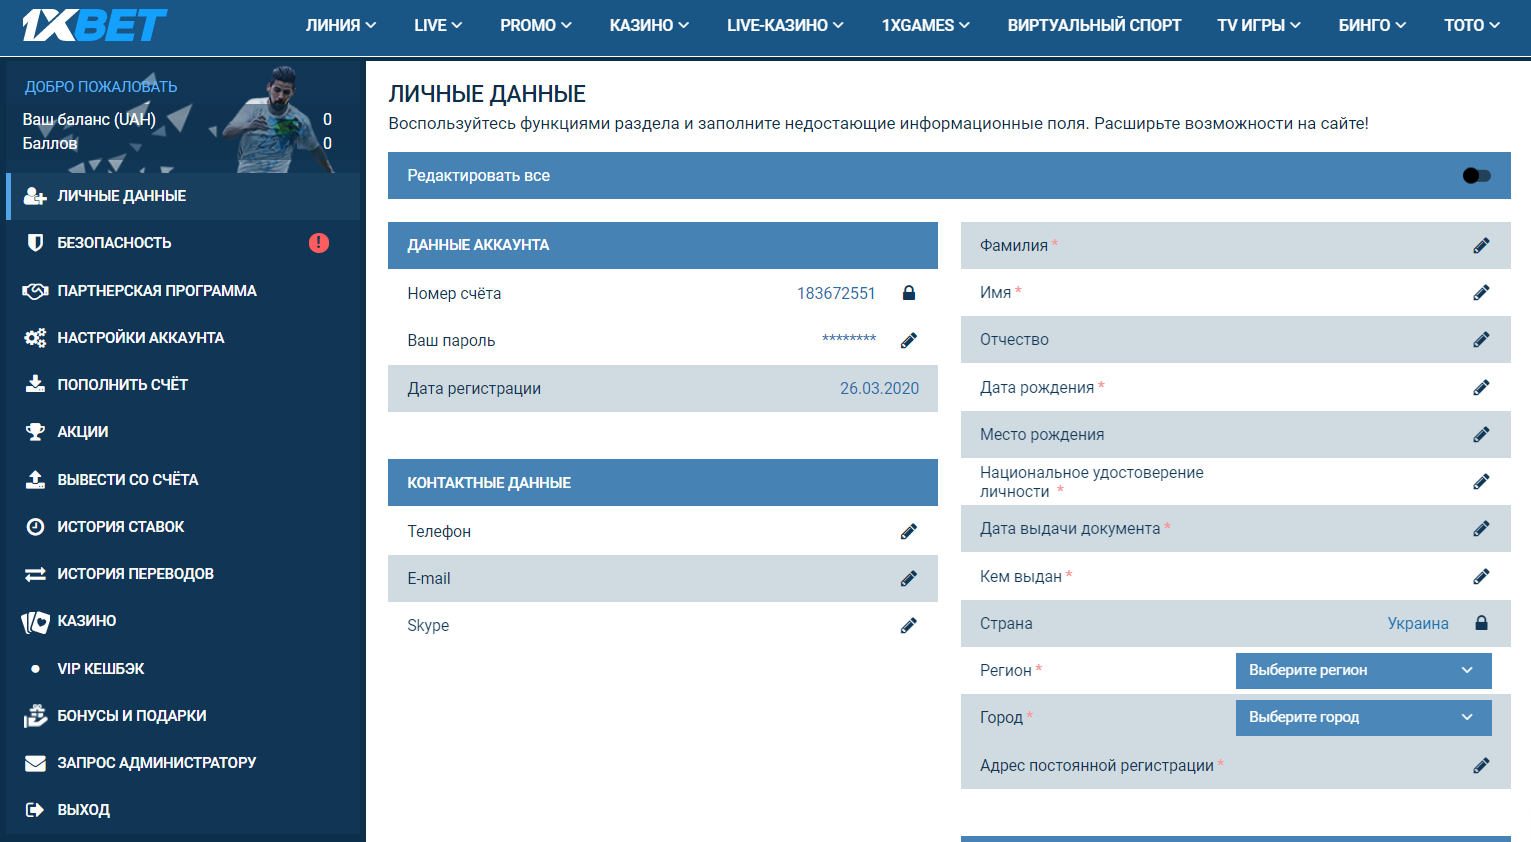Click the E-mail row edit pencil

tap(908, 579)
